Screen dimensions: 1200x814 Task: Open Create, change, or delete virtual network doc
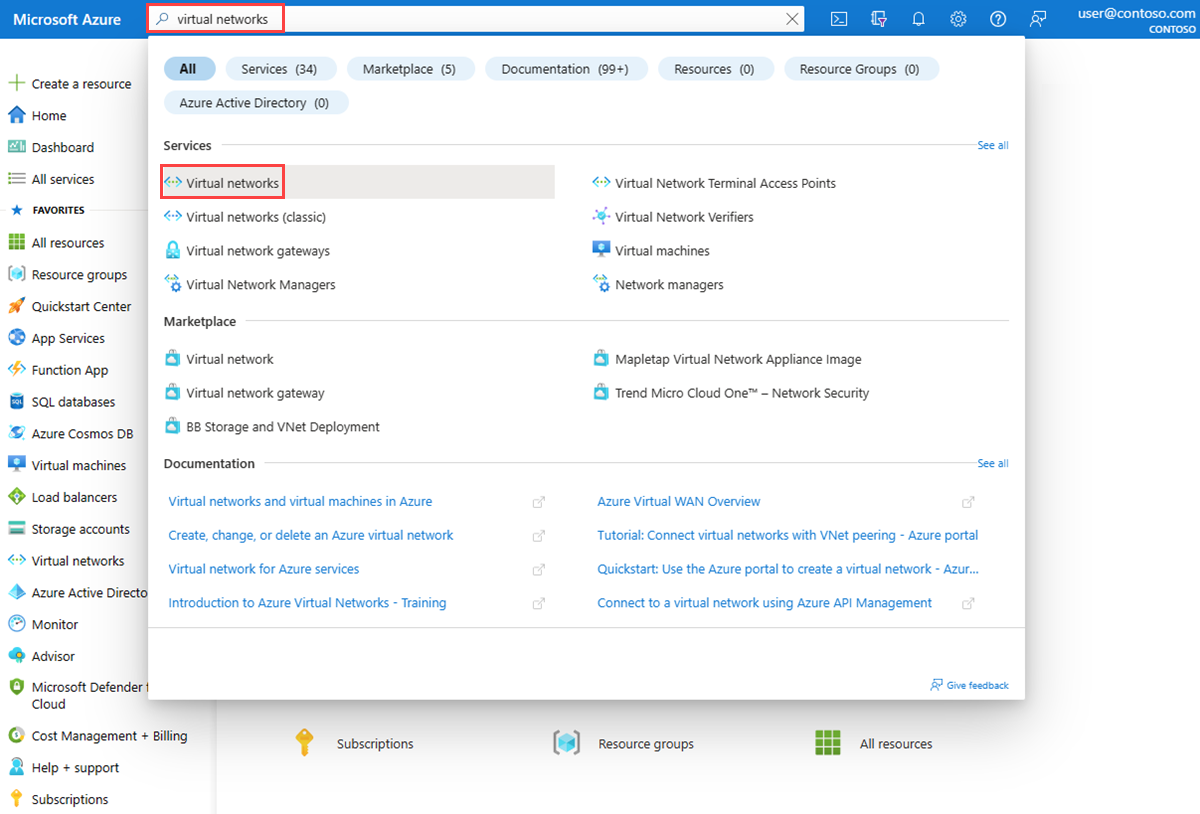(x=311, y=536)
